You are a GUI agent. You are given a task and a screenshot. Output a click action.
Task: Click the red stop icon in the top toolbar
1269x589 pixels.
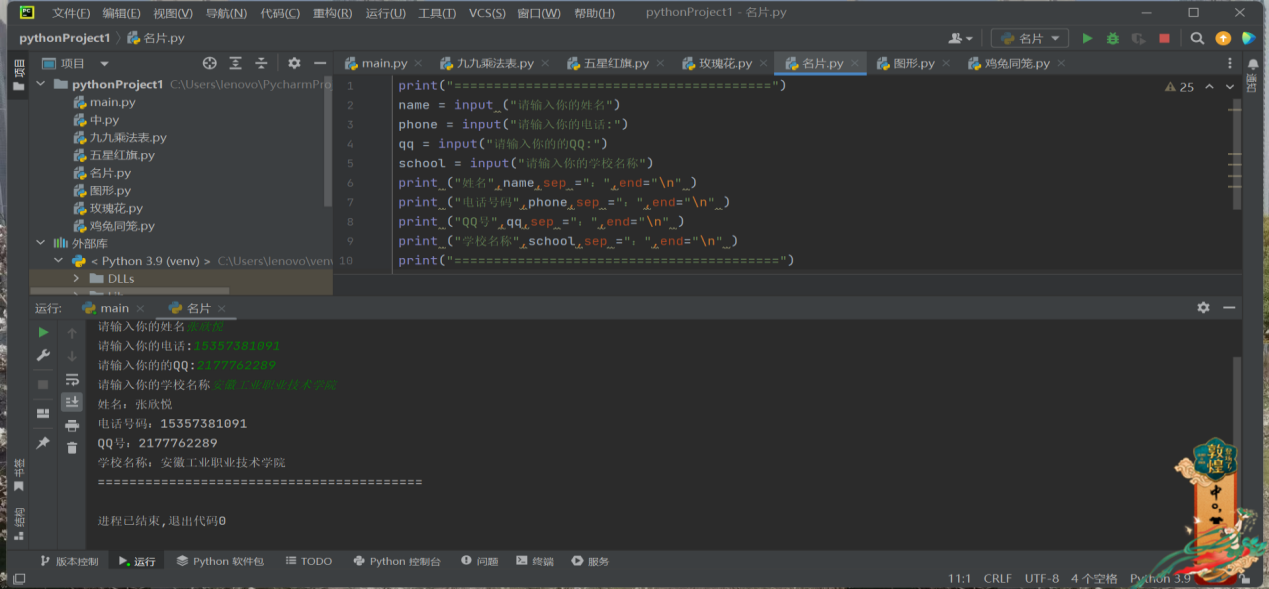(1164, 38)
